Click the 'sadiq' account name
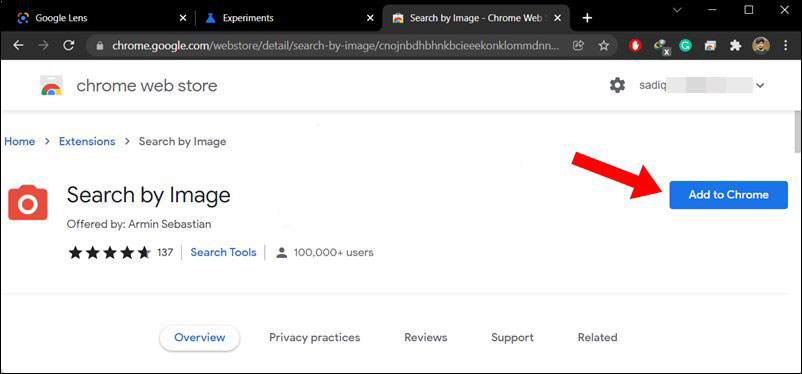 click(653, 85)
